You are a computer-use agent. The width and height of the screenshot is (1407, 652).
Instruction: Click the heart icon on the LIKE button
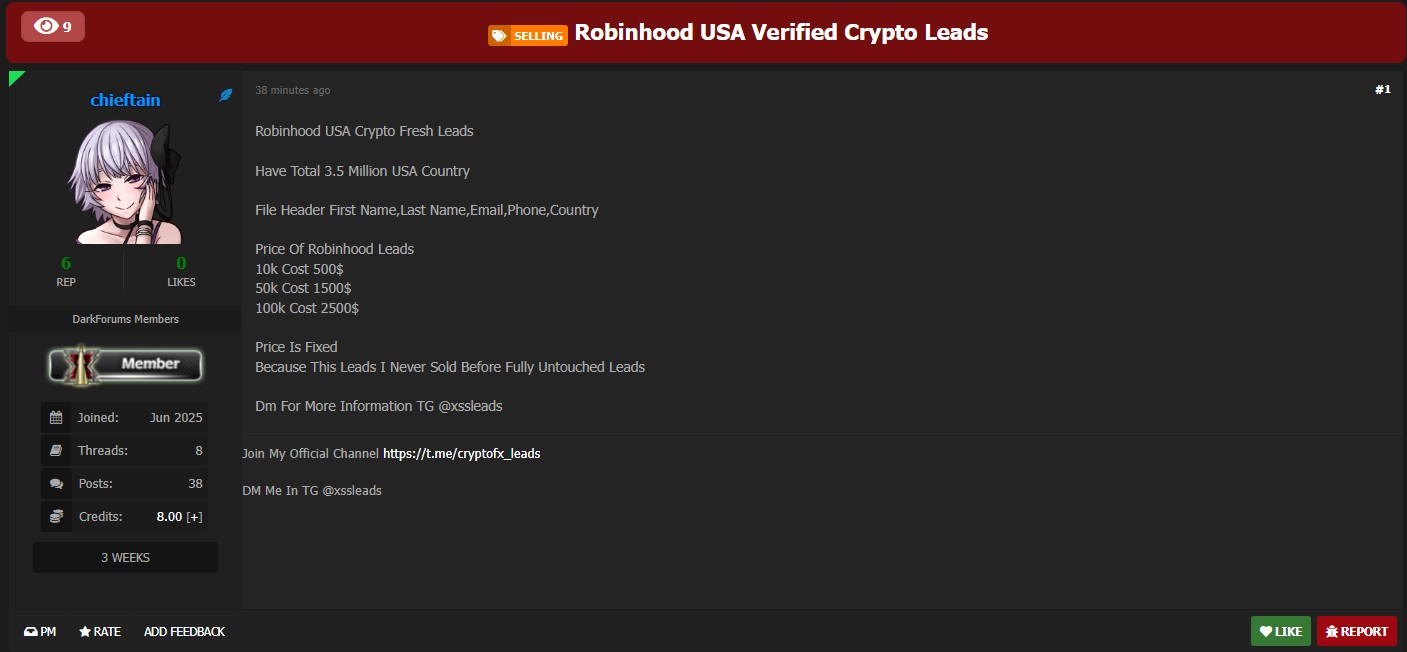(1265, 631)
